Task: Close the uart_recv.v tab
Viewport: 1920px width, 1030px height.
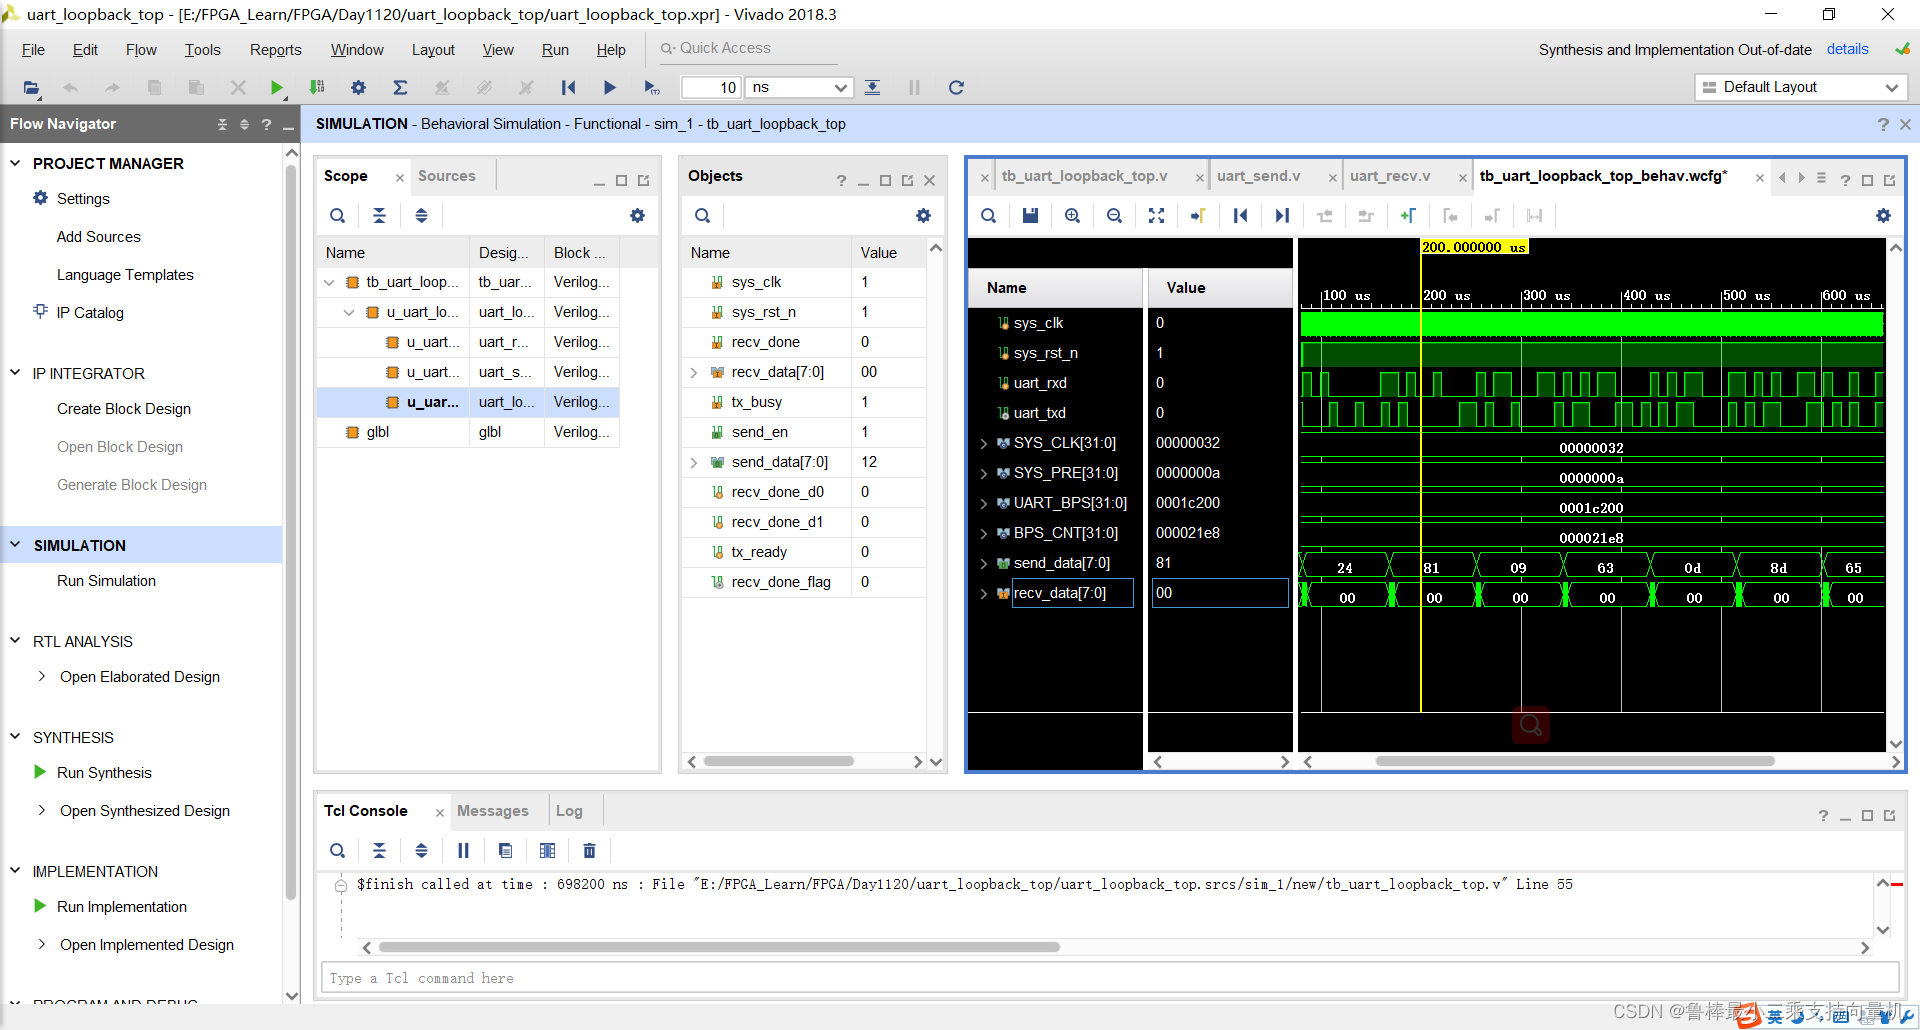Action: pyautogui.click(x=1462, y=178)
